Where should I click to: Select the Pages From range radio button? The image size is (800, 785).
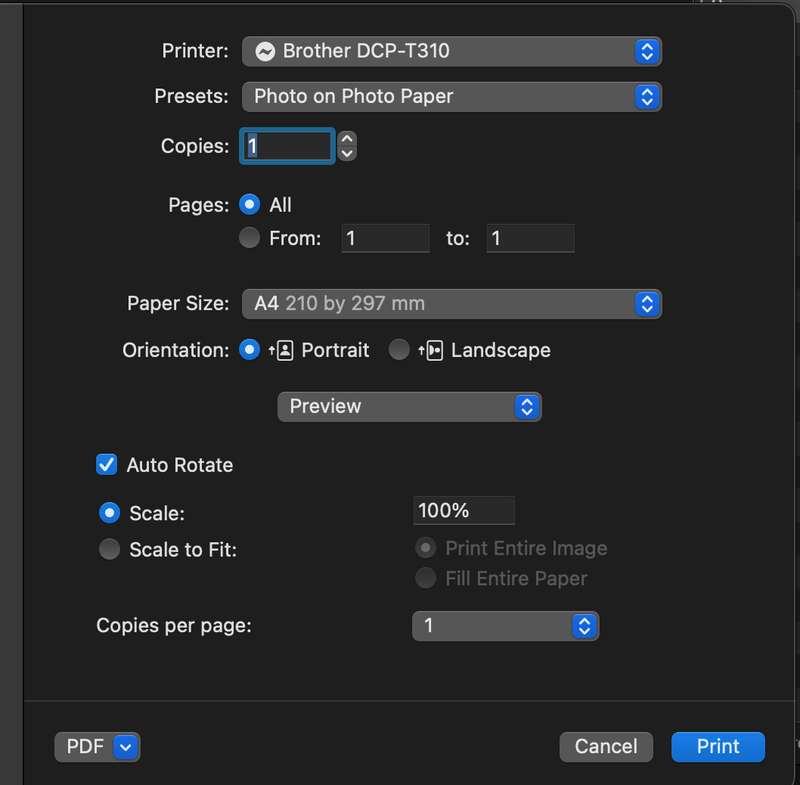coord(249,238)
